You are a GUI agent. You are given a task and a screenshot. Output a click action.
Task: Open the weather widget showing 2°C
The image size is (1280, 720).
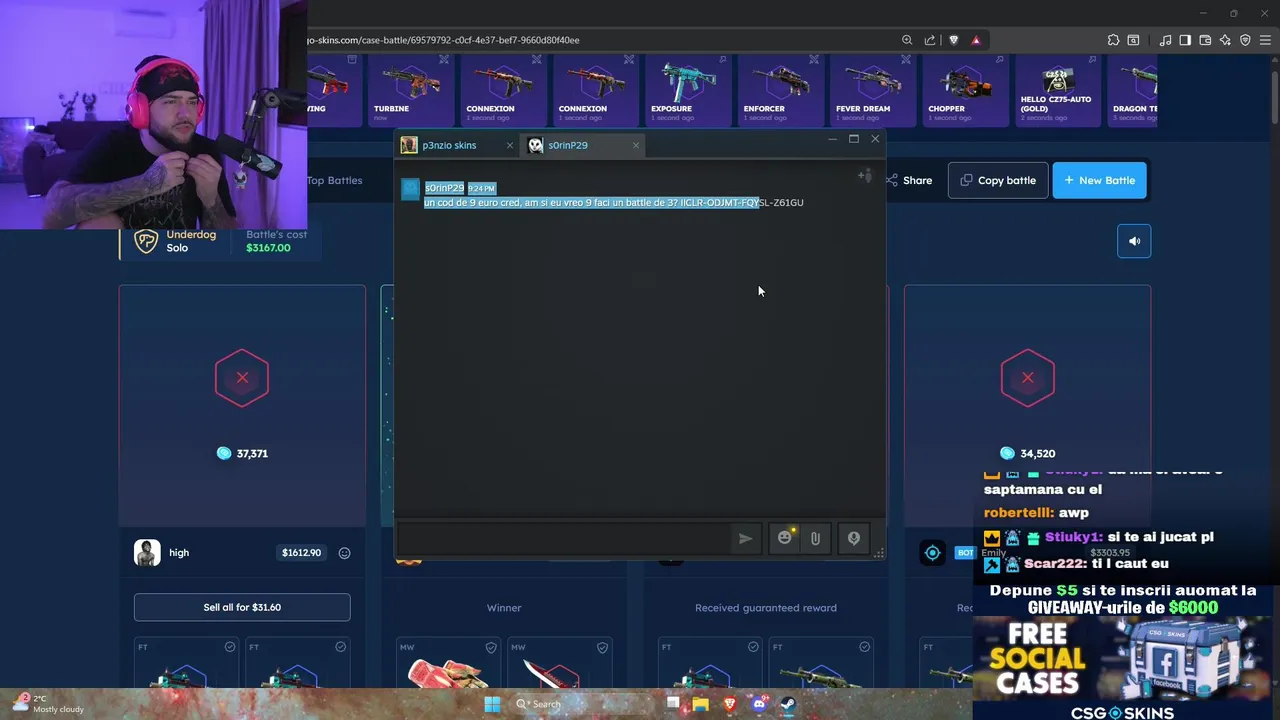coord(48,704)
